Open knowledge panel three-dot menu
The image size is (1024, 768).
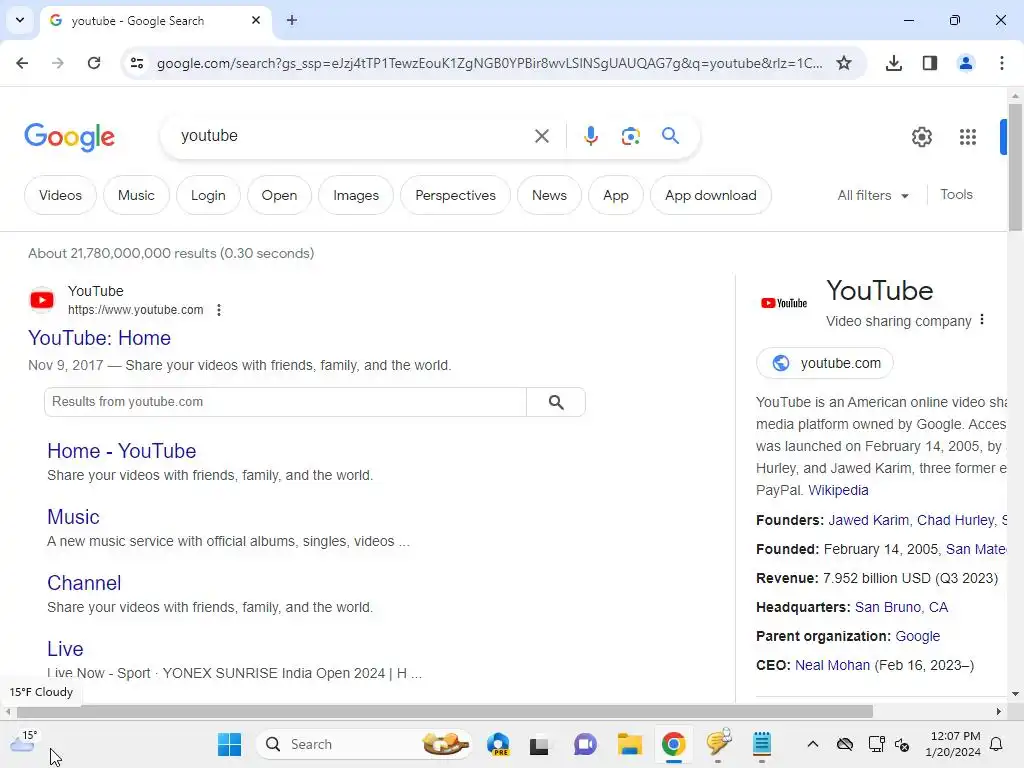tap(982, 320)
